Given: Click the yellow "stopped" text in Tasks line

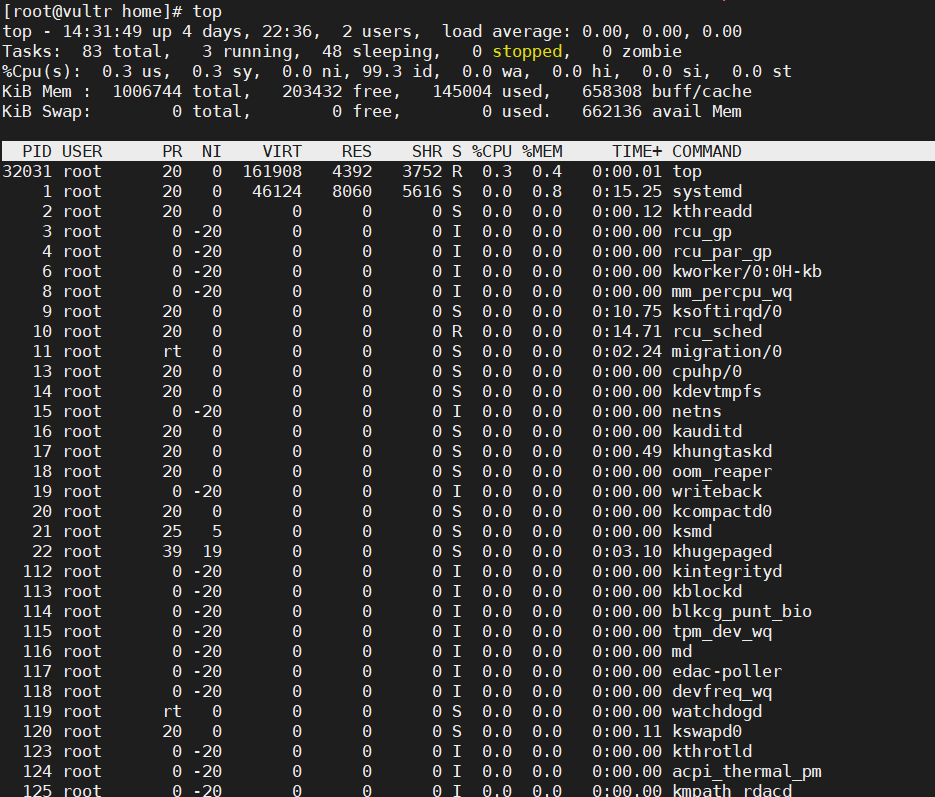Looking at the screenshot, I should coord(527,51).
